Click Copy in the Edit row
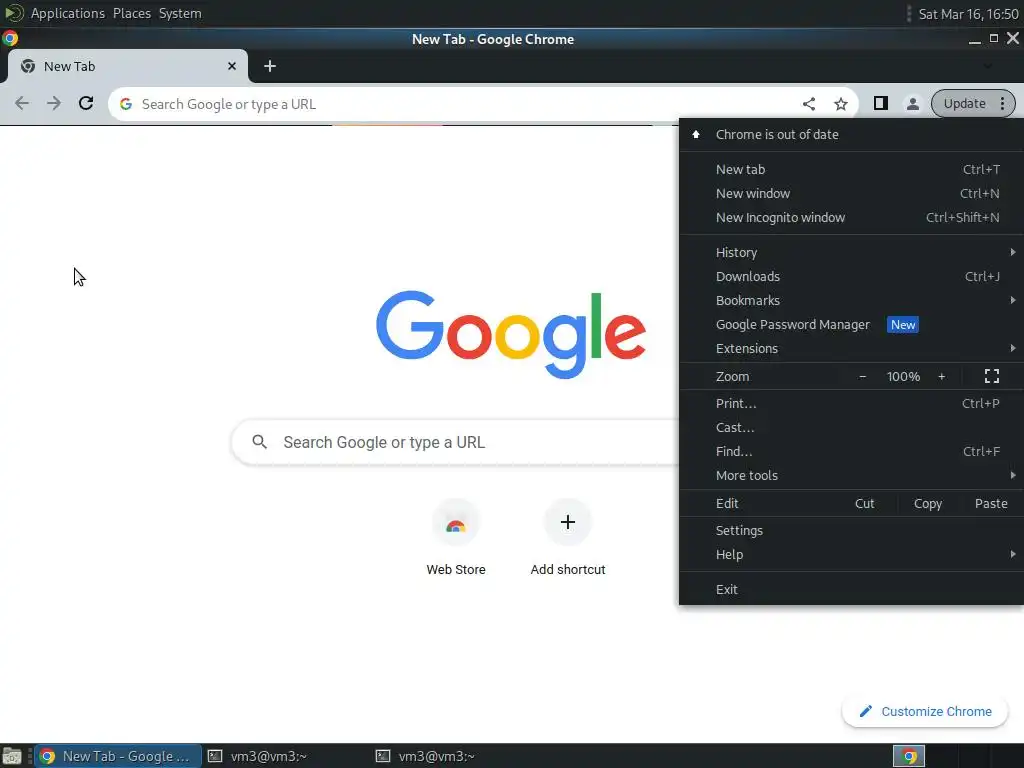This screenshot has height=768, width=1024. click(x=928, y=504)
